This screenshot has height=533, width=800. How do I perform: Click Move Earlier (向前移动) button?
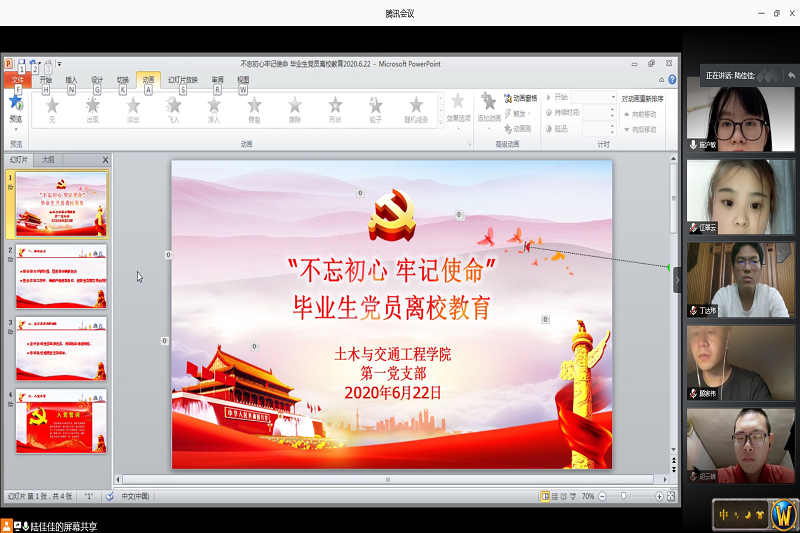(641, 114)
